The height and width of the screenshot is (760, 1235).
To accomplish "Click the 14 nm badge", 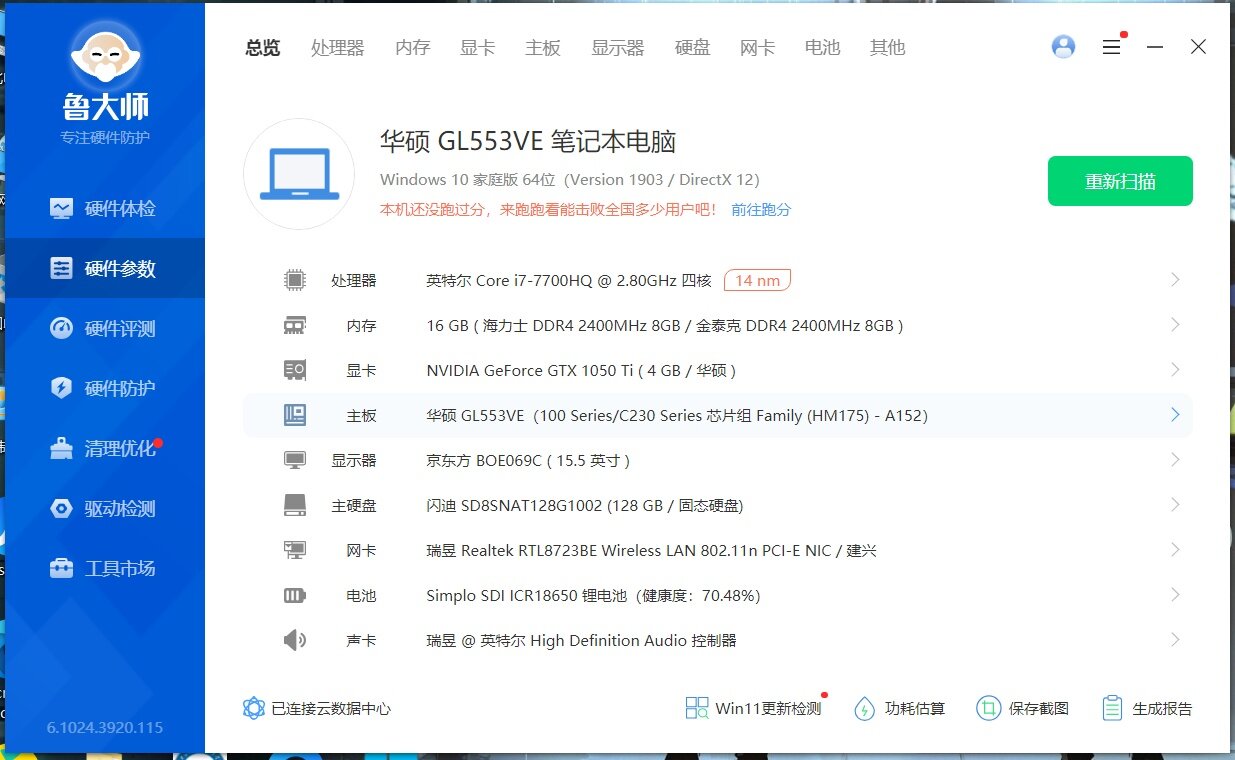I will pyautogui.click(x=757, y=280).
